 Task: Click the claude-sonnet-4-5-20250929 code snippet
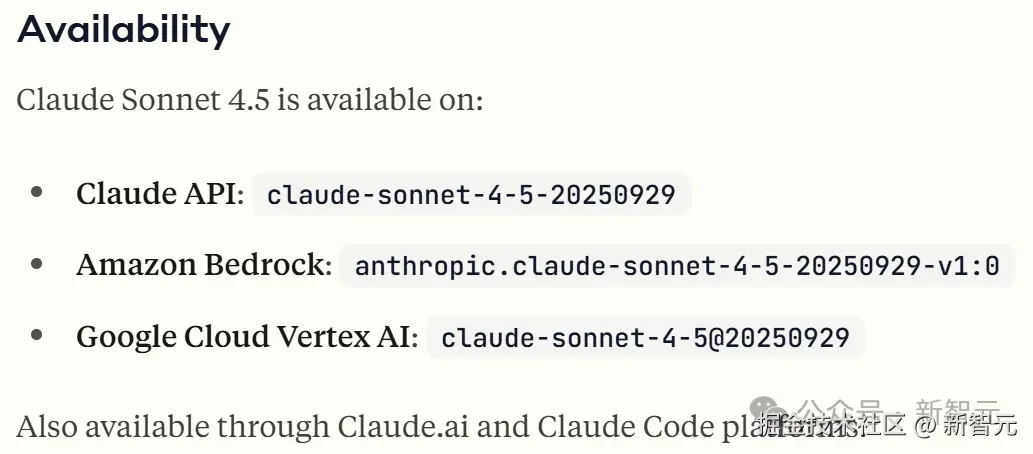(472, 194)
